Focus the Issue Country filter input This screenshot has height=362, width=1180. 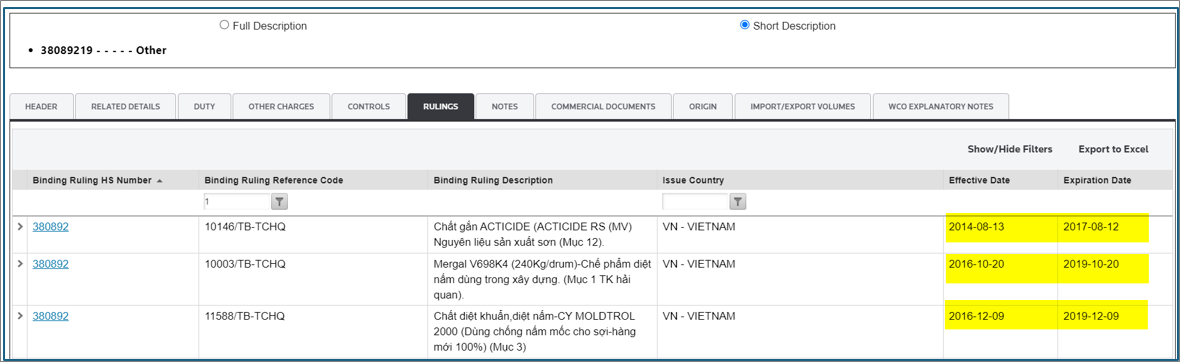695,202
